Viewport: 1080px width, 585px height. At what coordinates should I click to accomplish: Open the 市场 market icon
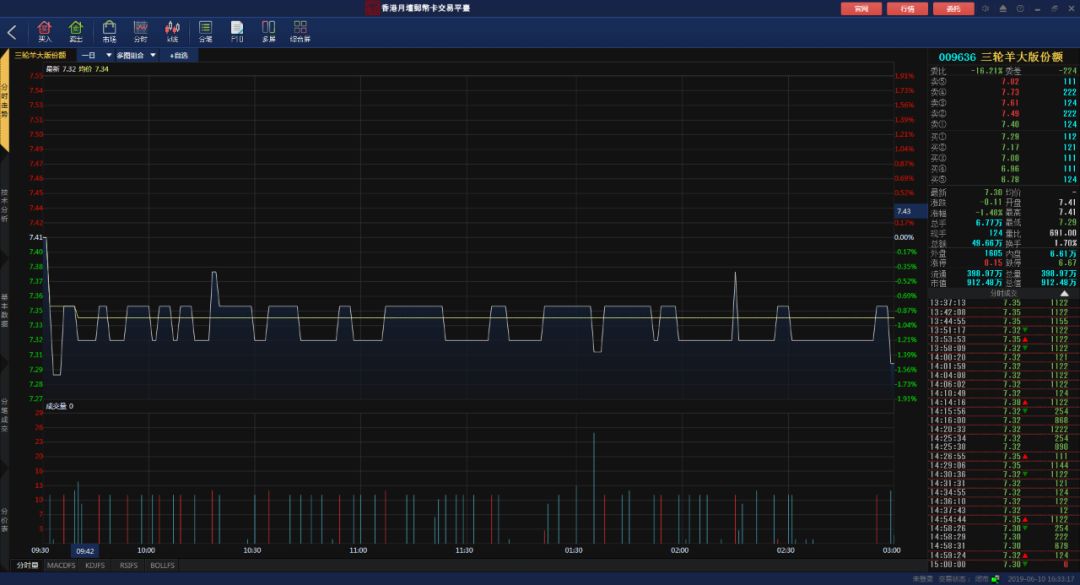(x=109, y=31)
